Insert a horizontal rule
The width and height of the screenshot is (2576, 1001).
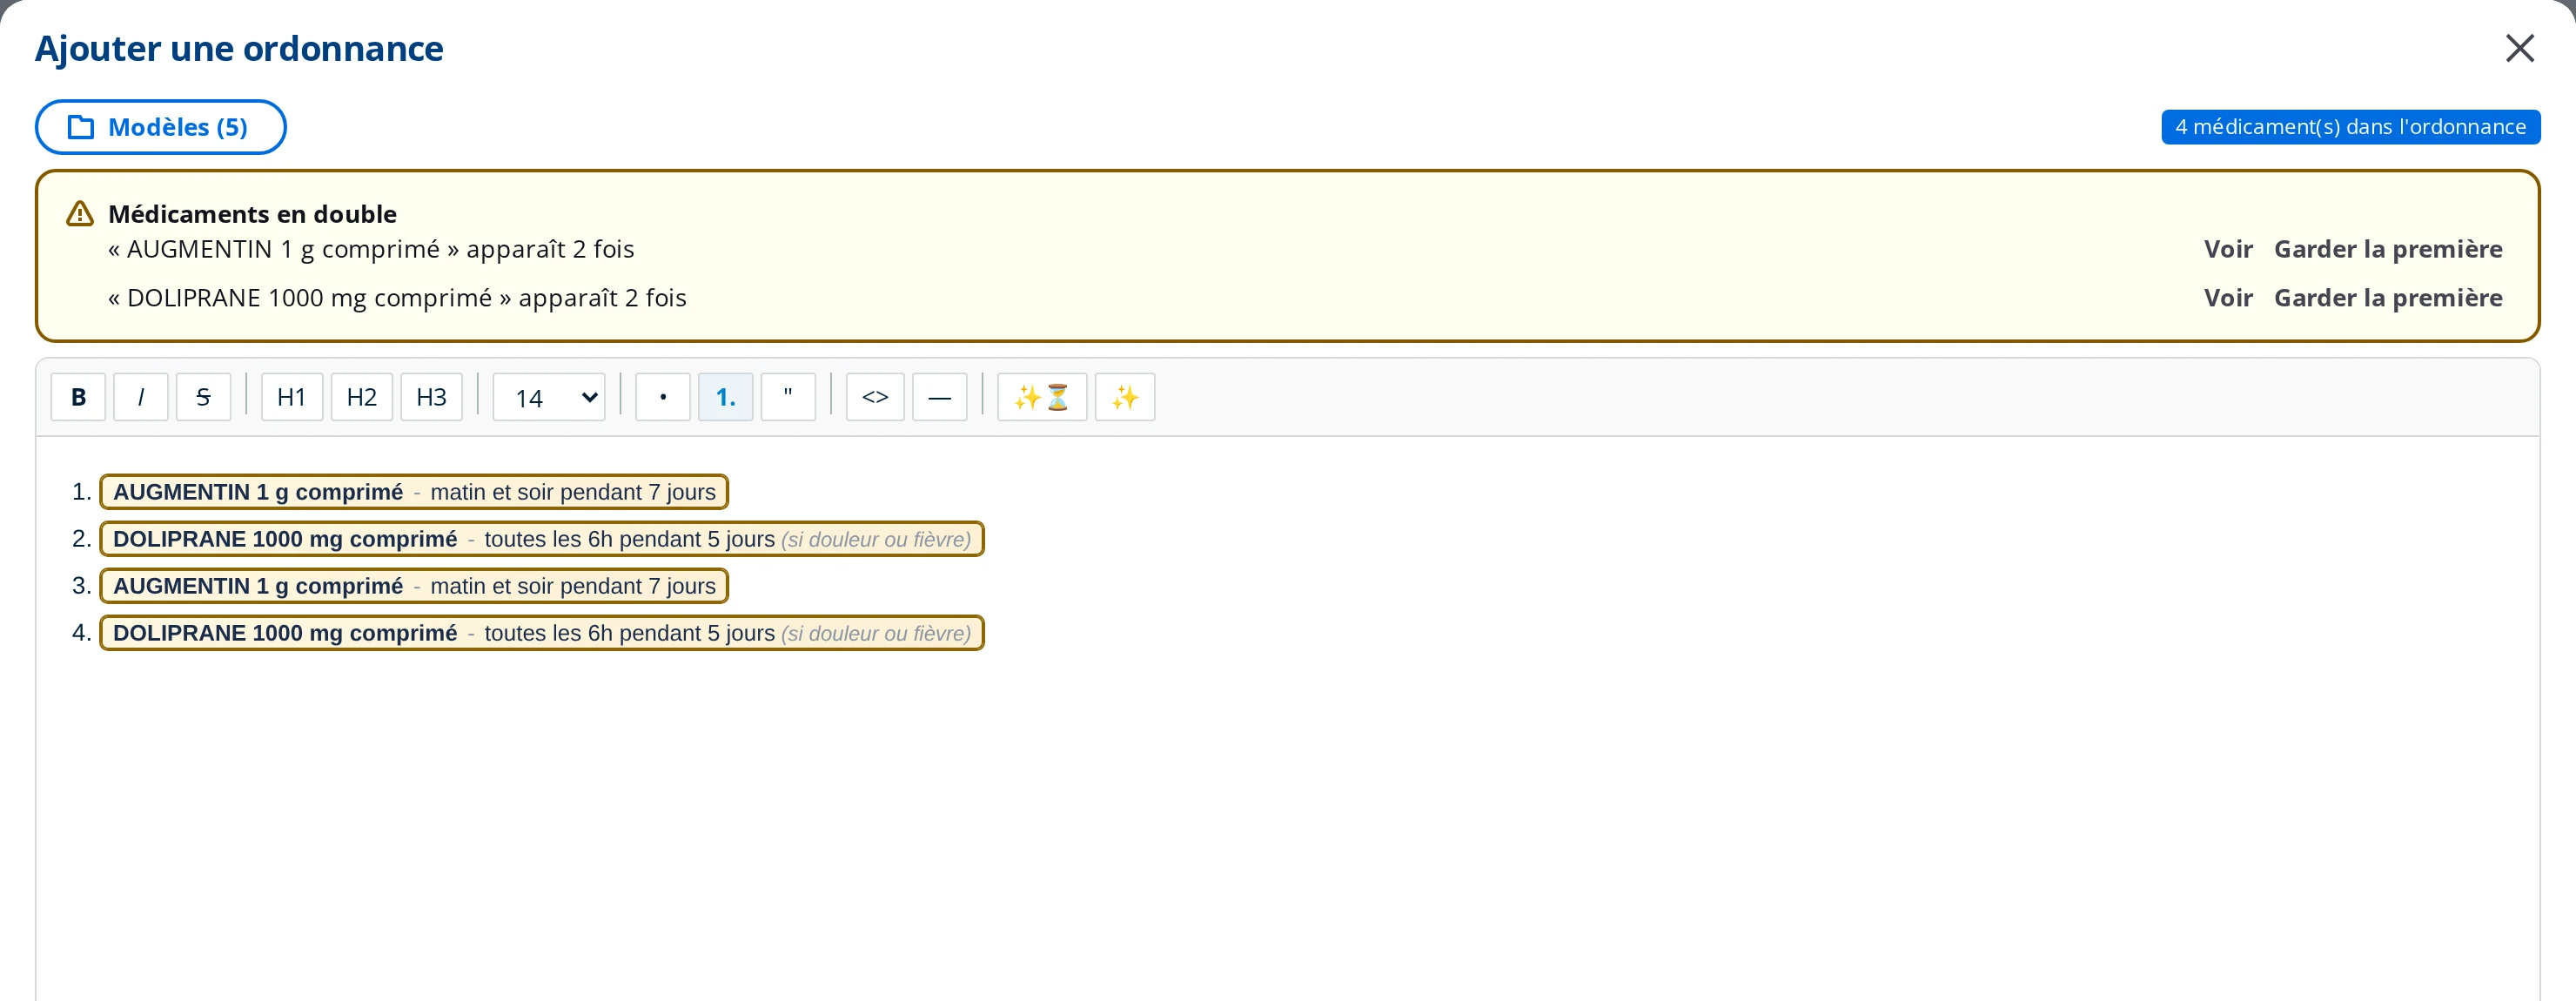tap(940, 397)
